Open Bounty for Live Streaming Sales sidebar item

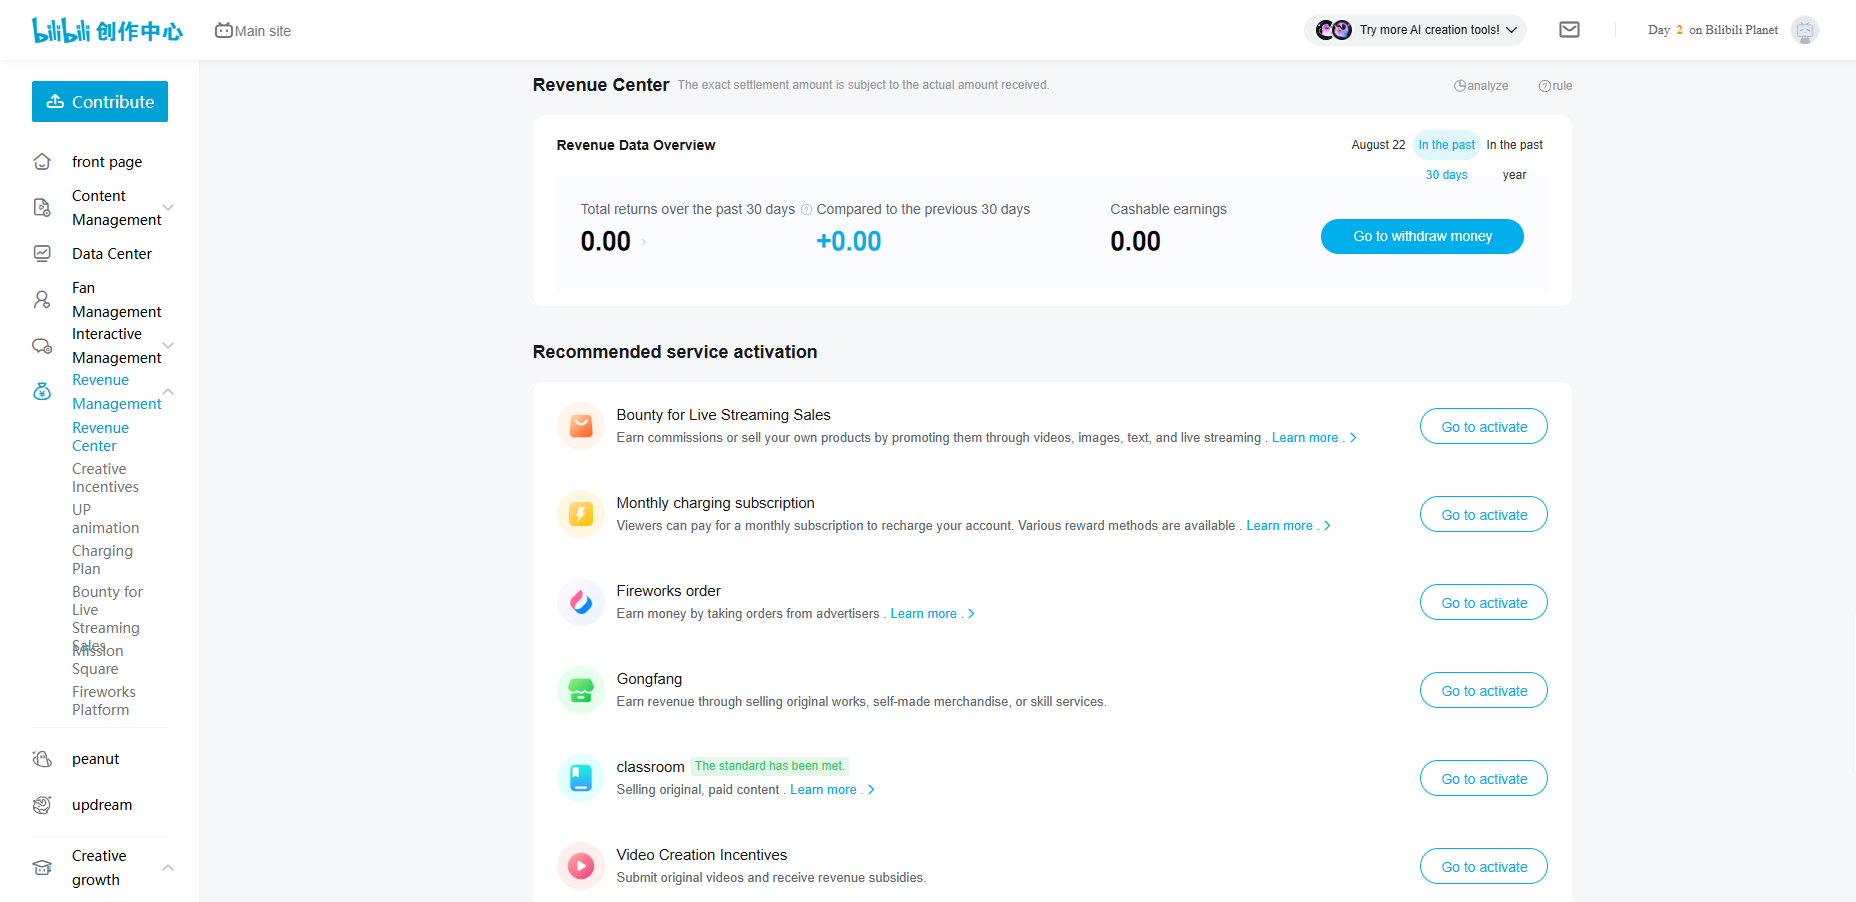click(x=107, y=619)
